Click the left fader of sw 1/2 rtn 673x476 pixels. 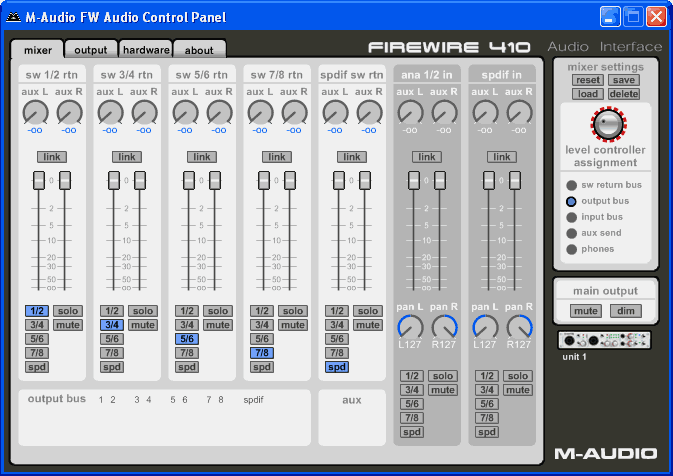[x=39, y=180]
